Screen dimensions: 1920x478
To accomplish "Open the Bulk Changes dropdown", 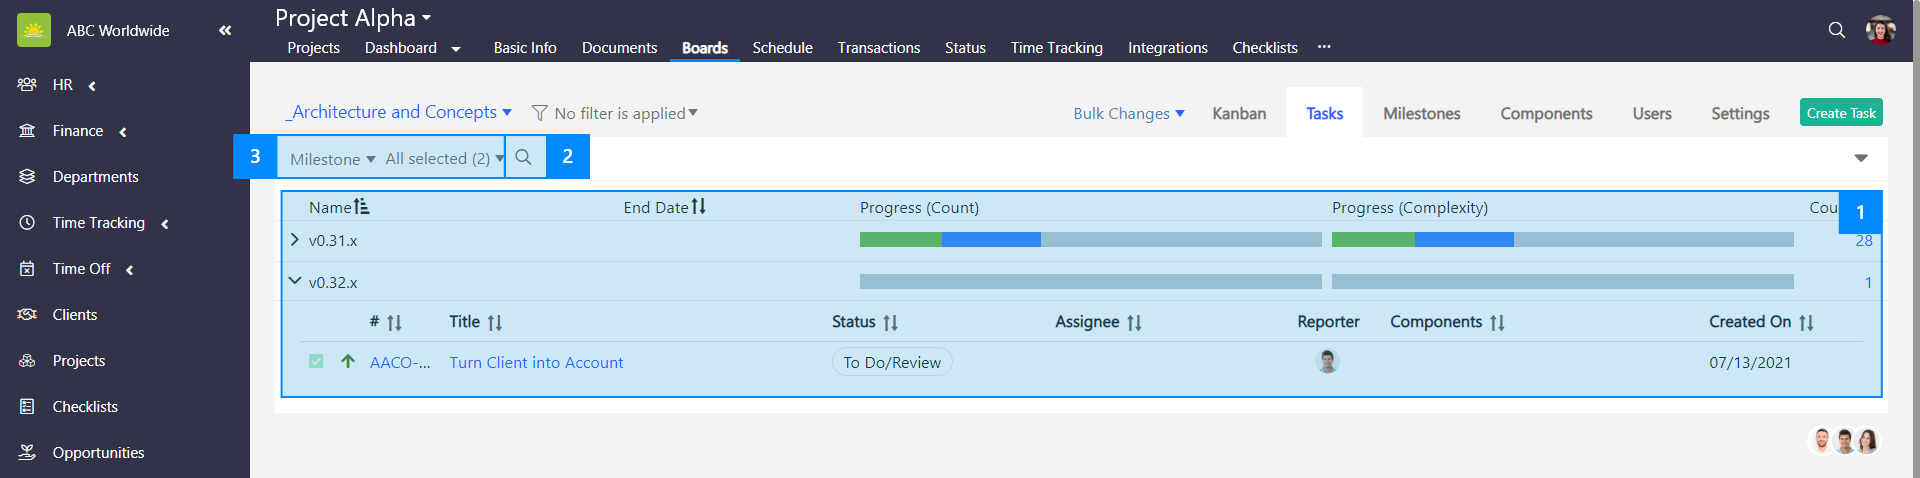I will coord(1128,113).
